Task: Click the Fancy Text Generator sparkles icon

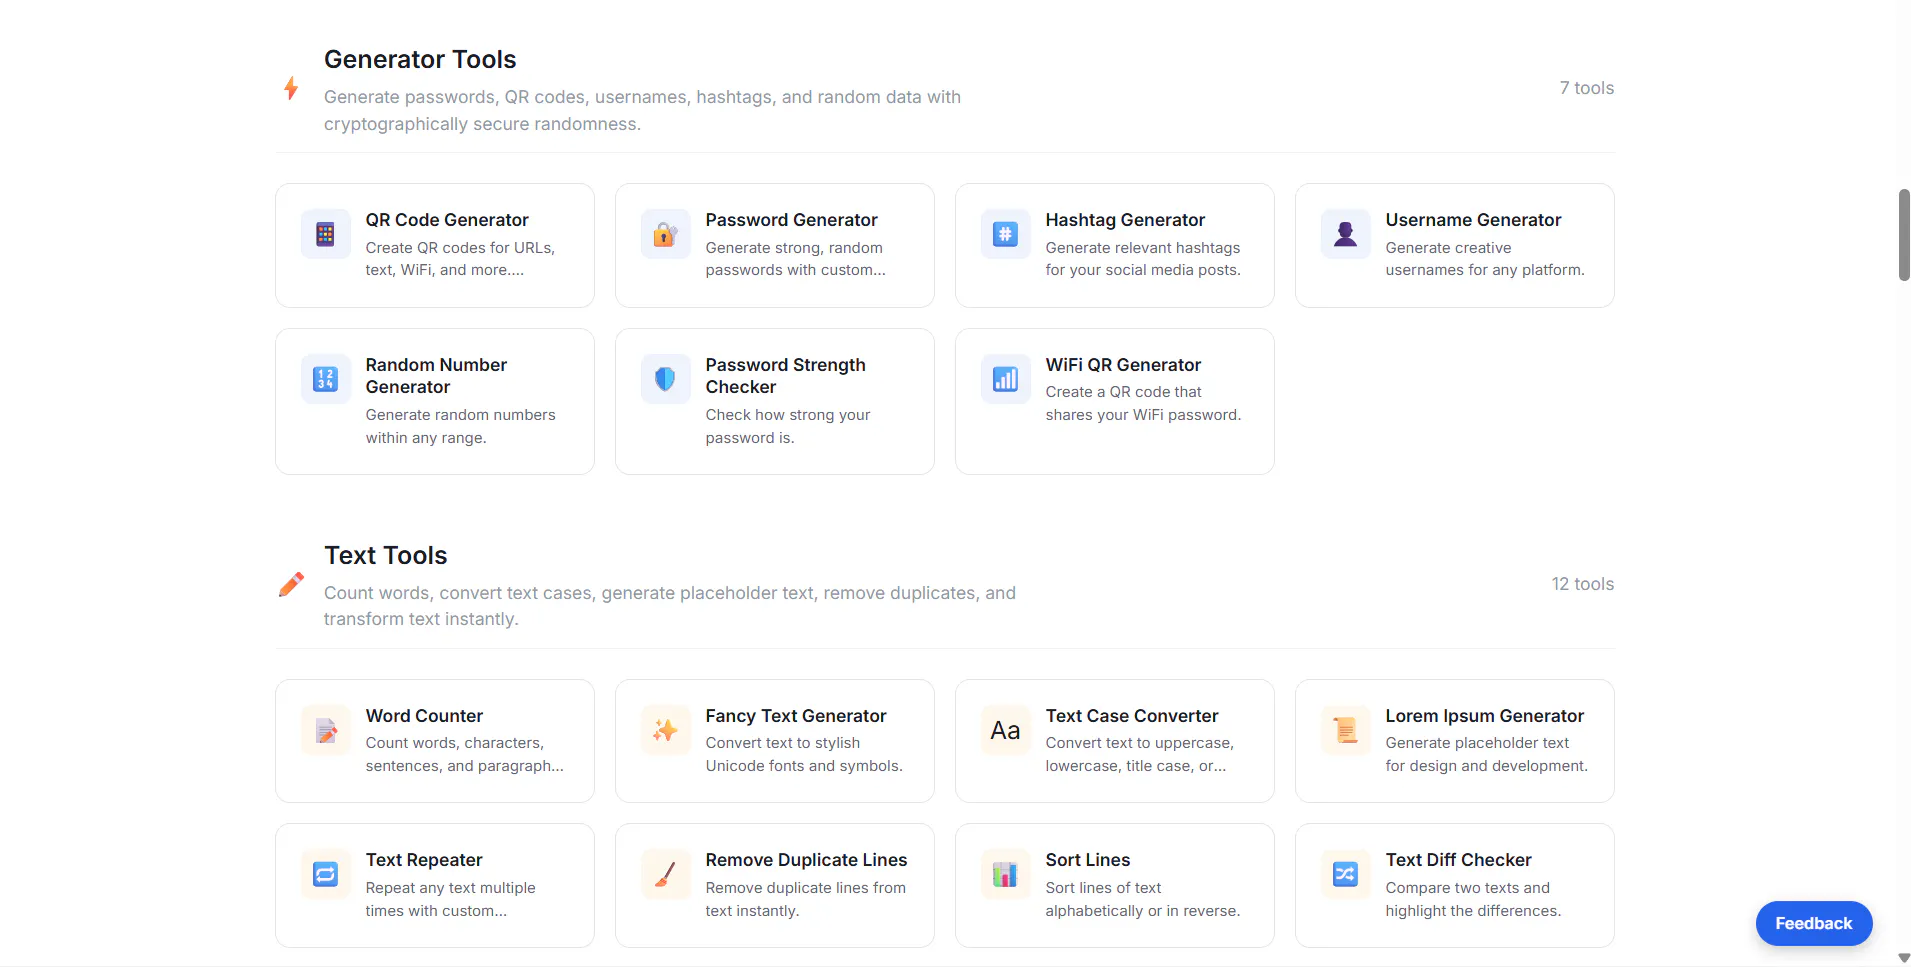Action: (665, 730)
